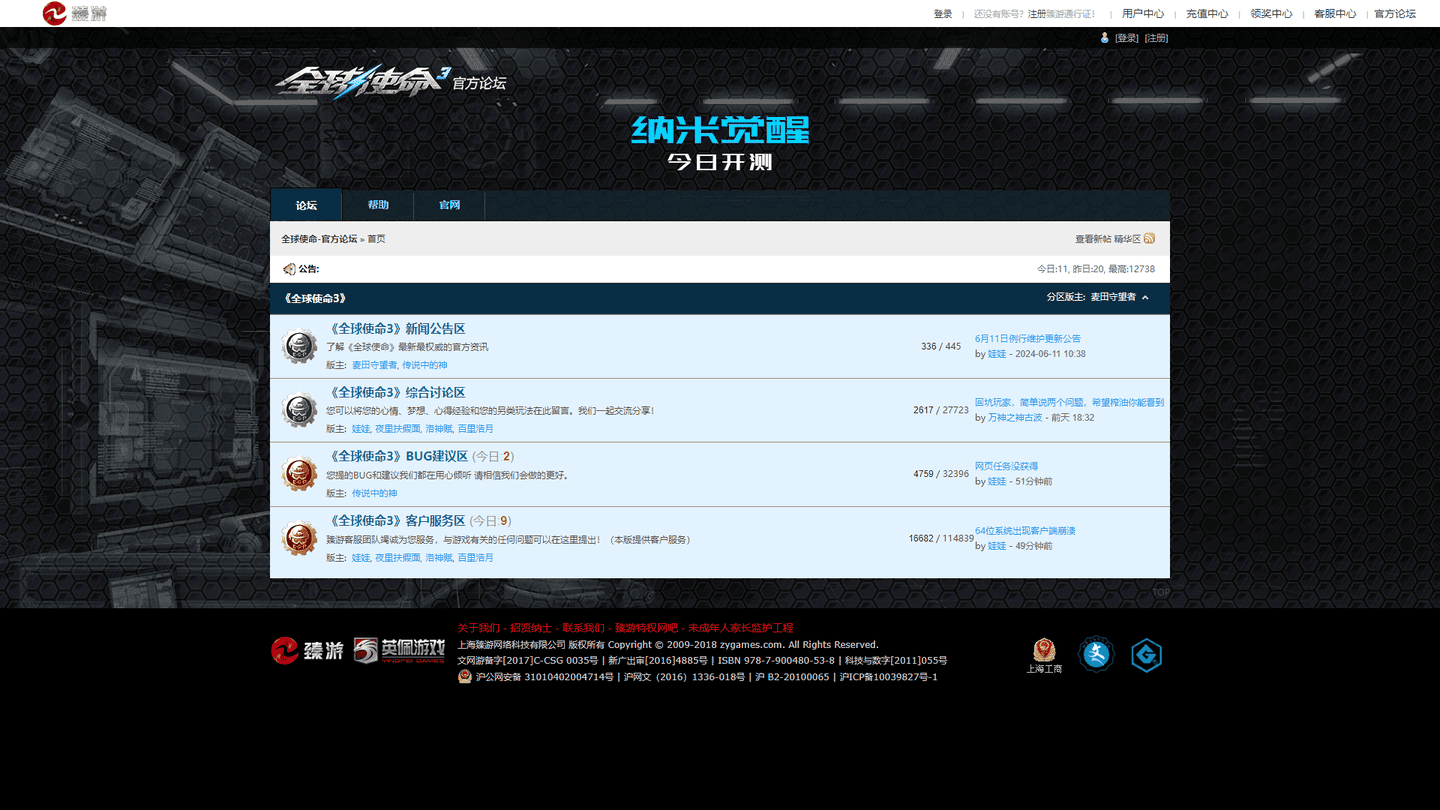
Task: Click moderator 百里浩月 in 客户服务区 row
Action: [475, 558]
